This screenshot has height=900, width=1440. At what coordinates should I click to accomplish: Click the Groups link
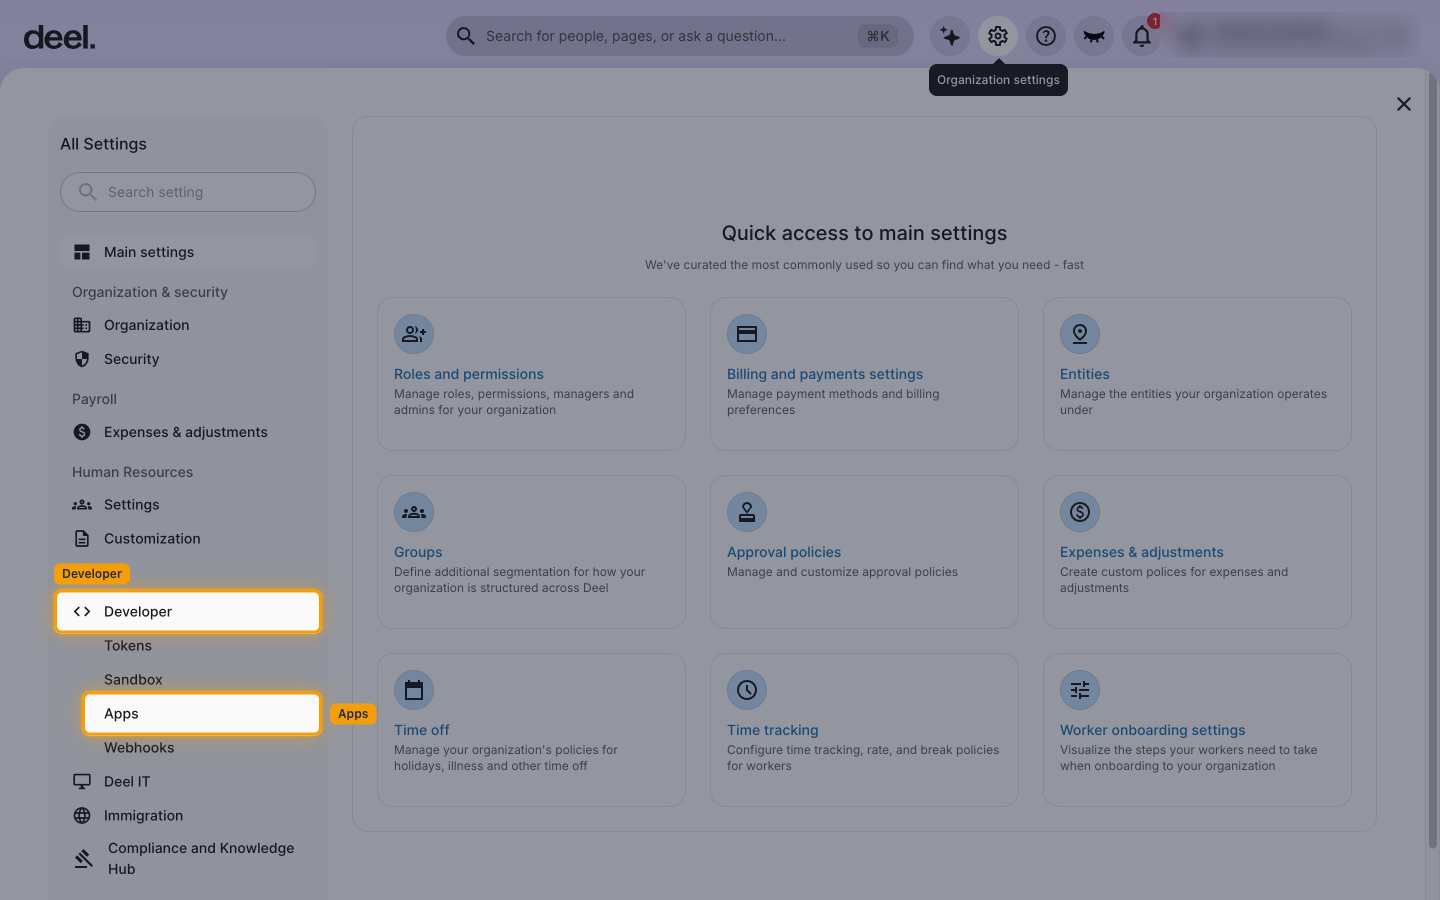(x=418, y=552)
